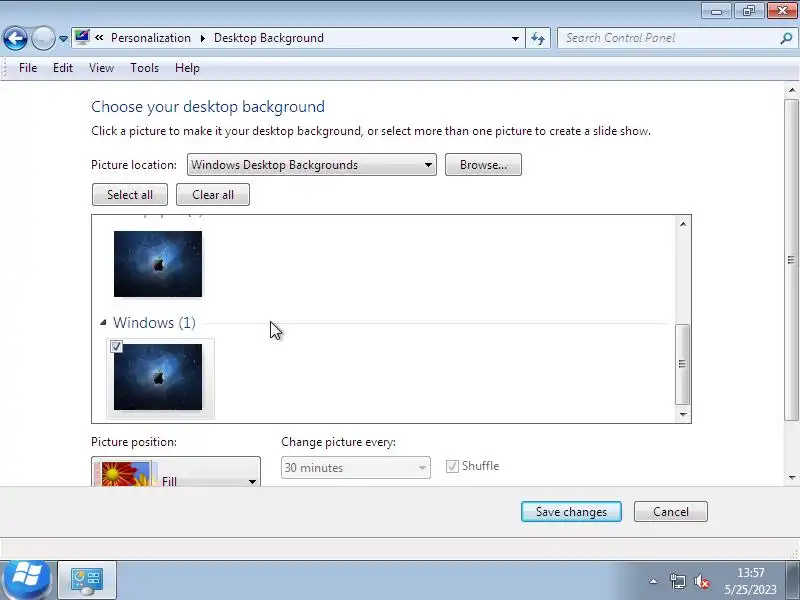The image size is (800, 600).
Task: Click the main window scroll up arrow
Action: pyautogui.click(x=791, y=90)
